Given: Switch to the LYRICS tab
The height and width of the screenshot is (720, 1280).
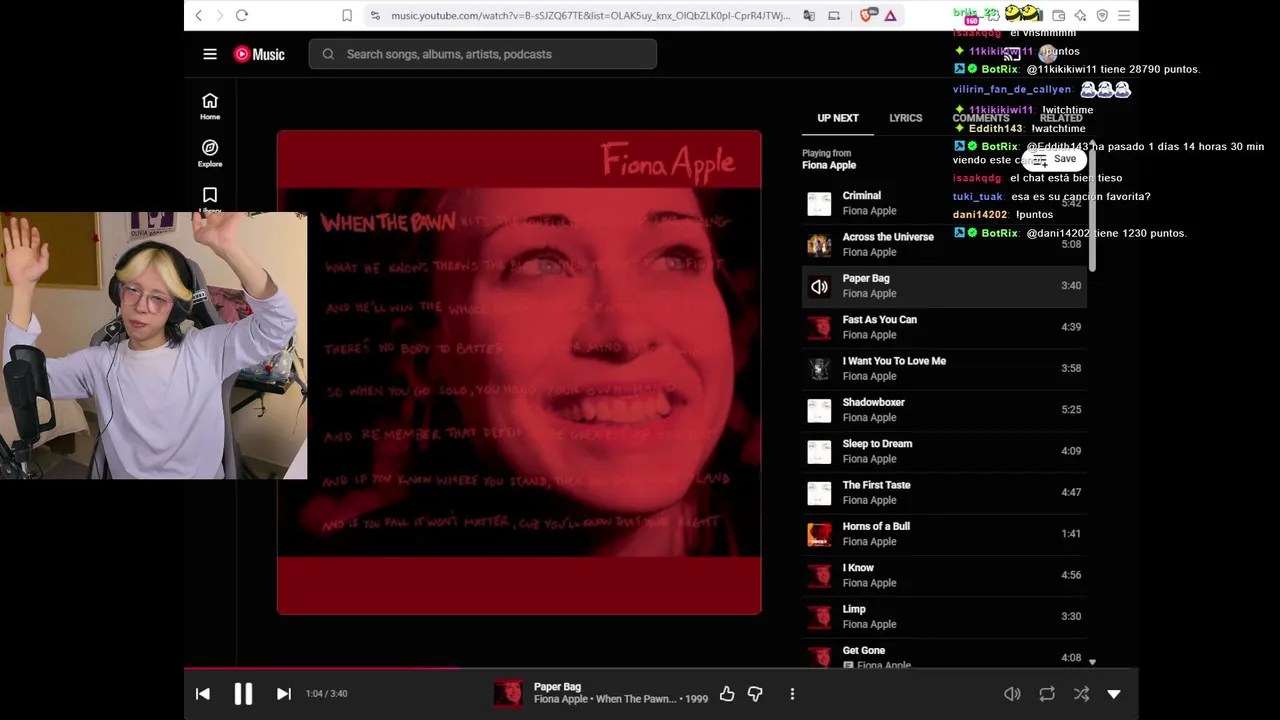Looking at the screenshot, I should [x=906, y=118].
